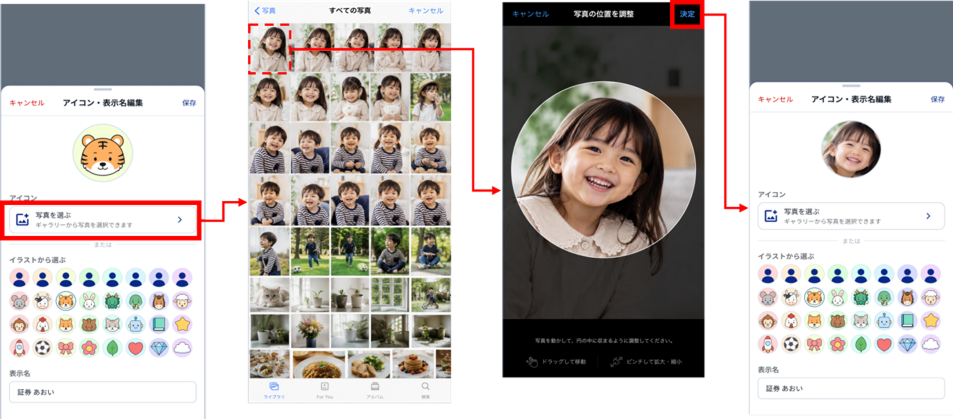The image size is (953, 419).
Task: Select the green leaf illustration on the photo-avatar screen
Action: 861,344
